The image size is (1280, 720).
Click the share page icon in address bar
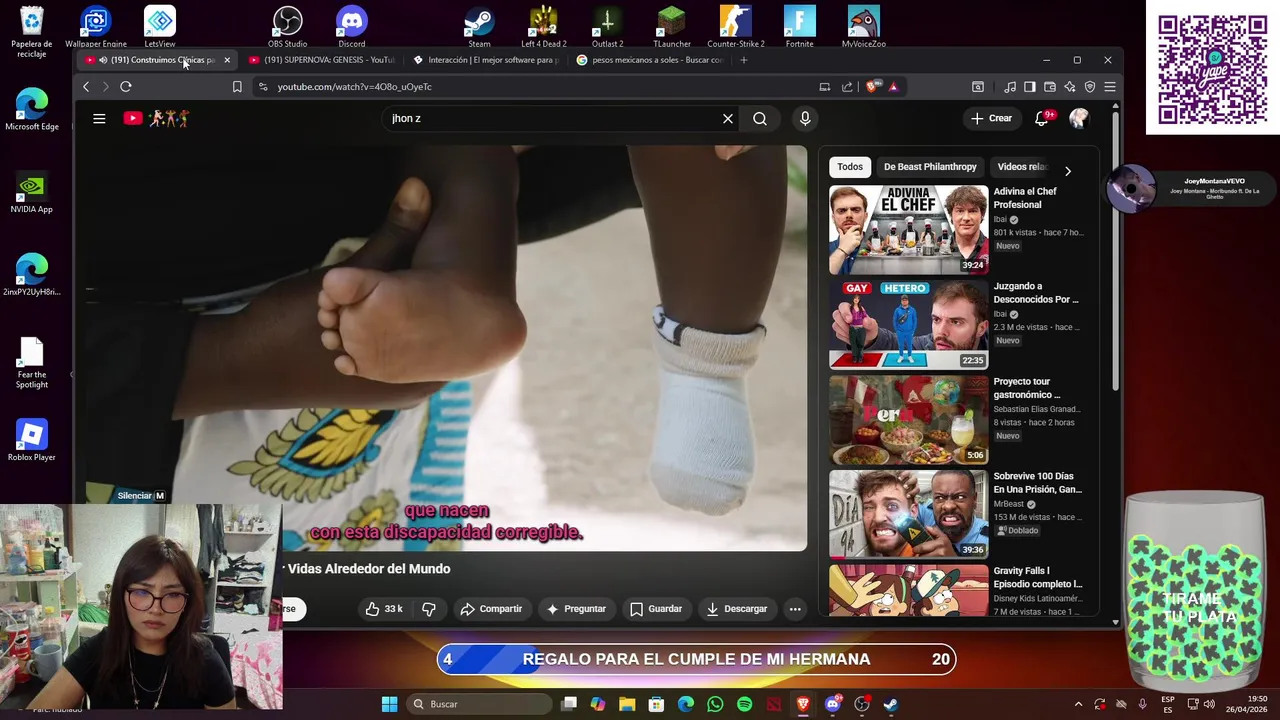(x=847, y=87)
